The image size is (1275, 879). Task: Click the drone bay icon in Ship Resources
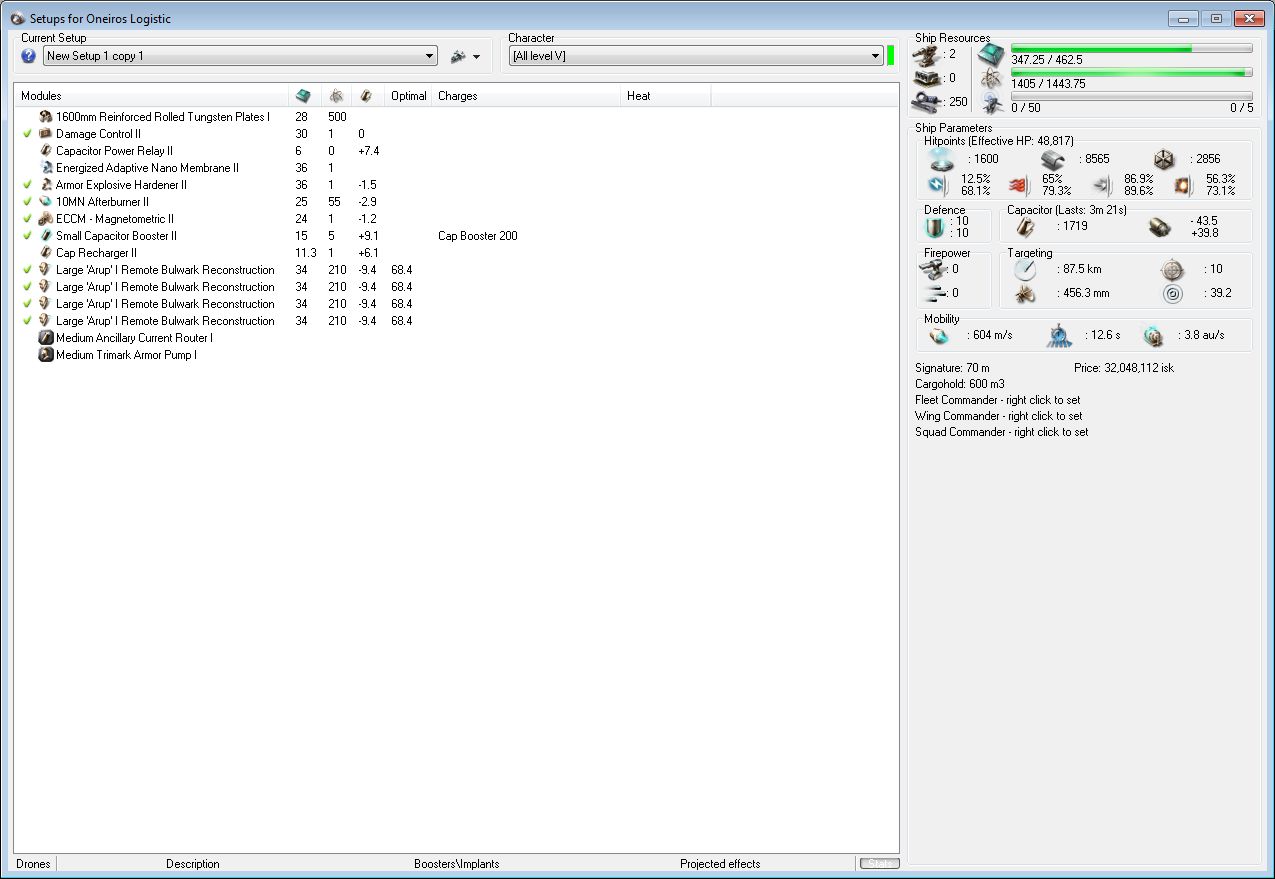991,102
